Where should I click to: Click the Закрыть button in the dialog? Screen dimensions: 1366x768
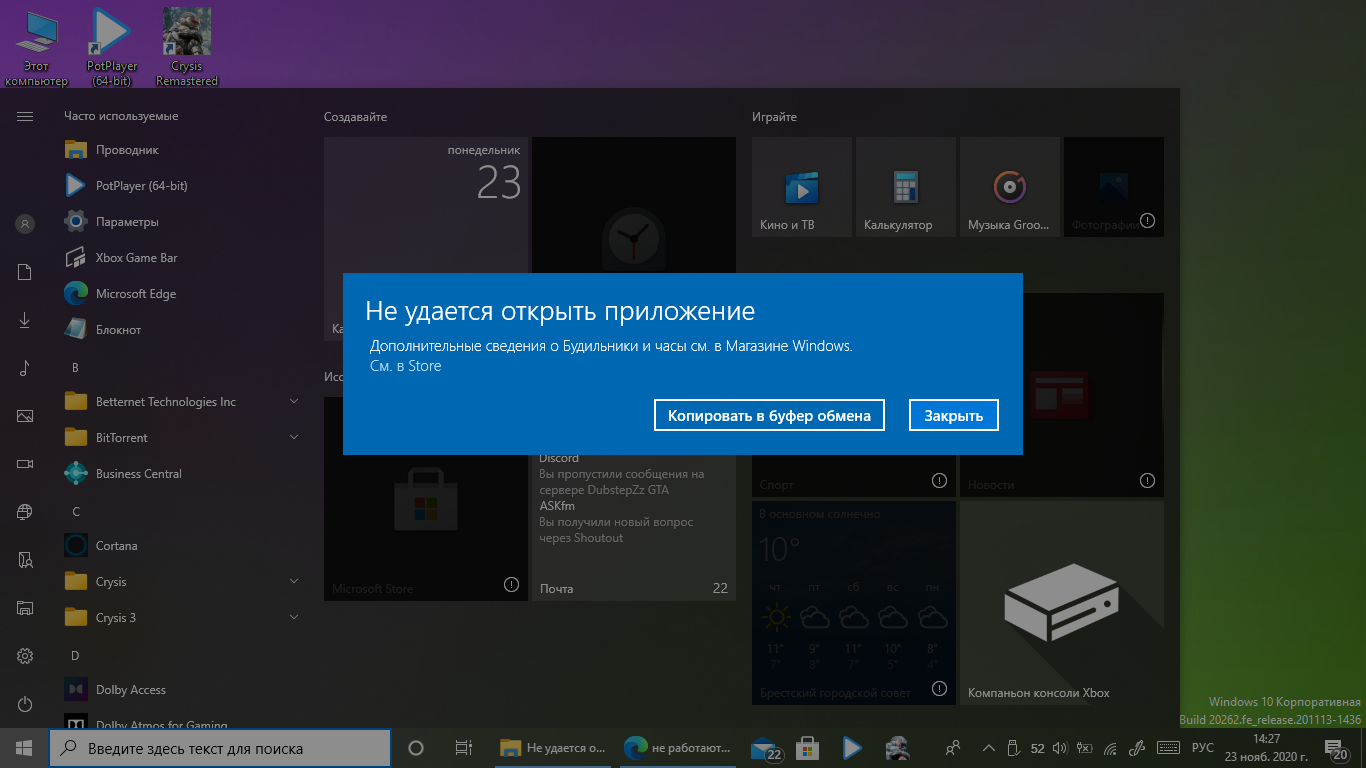tap(954, 415)
